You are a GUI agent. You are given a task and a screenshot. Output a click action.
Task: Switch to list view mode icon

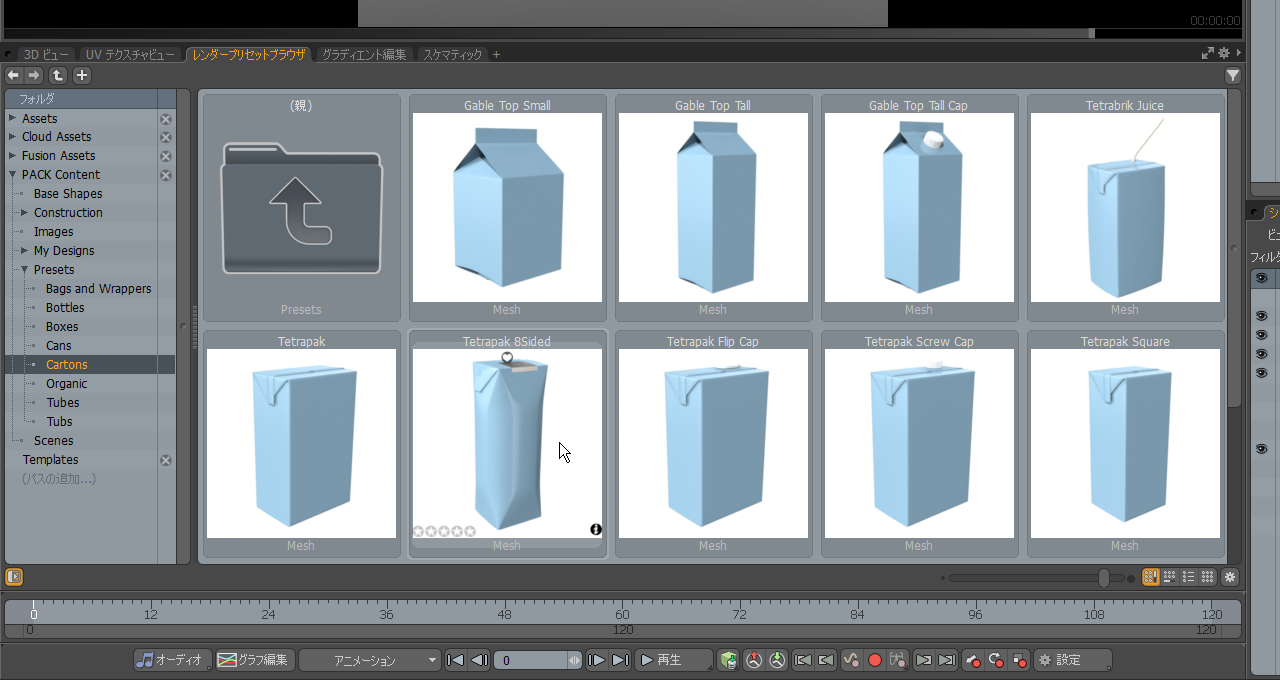(1188, 577)
